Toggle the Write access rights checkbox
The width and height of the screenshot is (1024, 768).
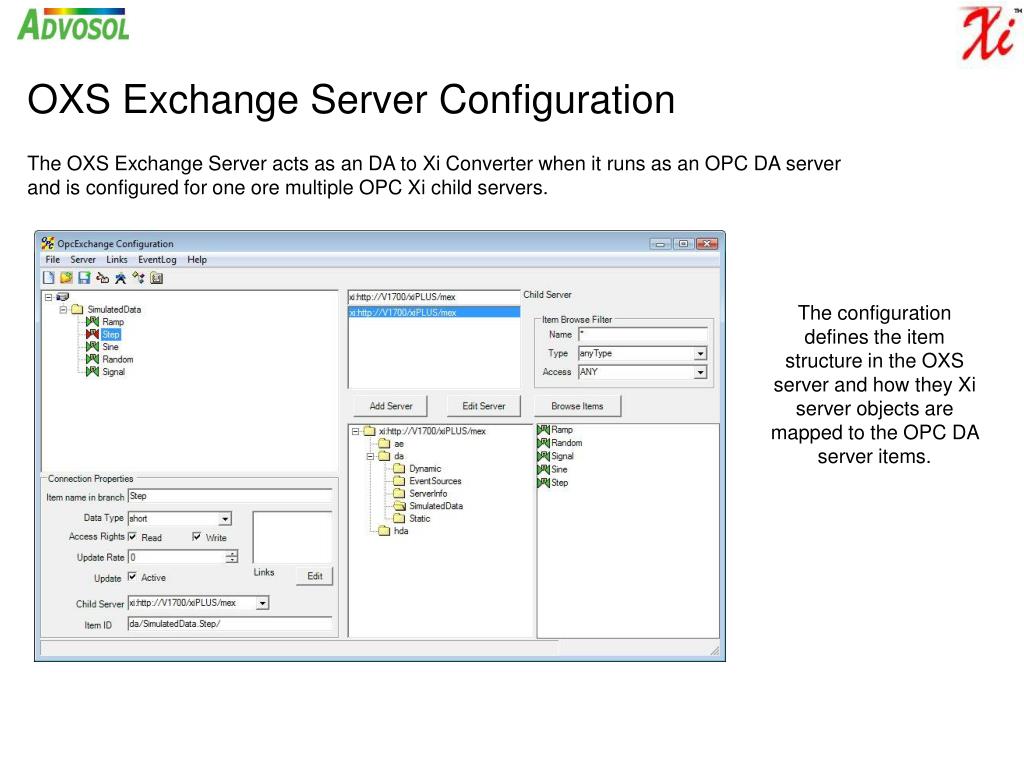(197, 537)
